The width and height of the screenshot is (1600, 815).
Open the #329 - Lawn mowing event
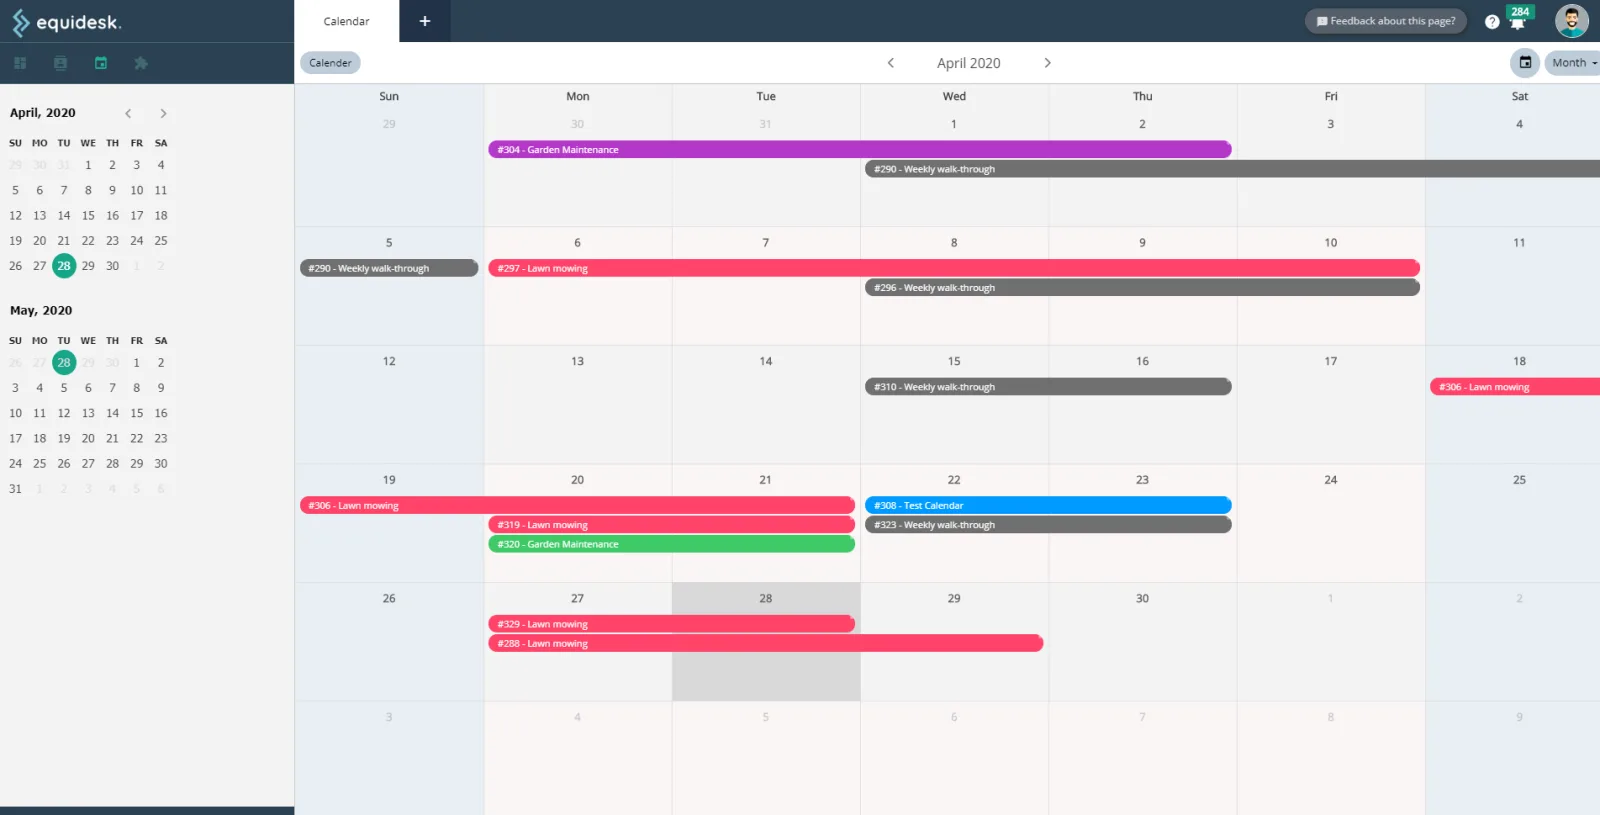pos(671,624)
